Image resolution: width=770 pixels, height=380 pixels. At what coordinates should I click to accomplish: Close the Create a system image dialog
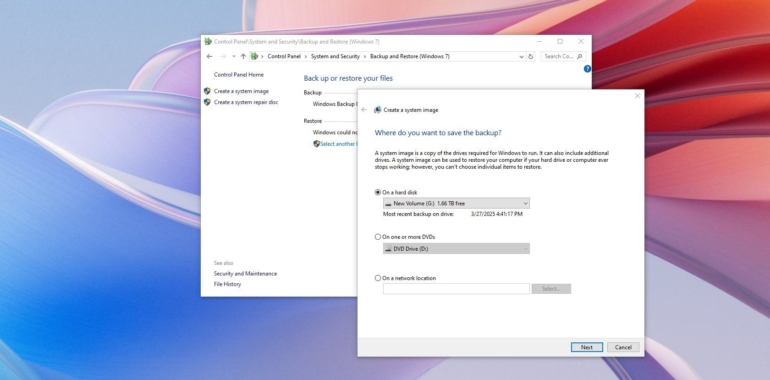637,96
